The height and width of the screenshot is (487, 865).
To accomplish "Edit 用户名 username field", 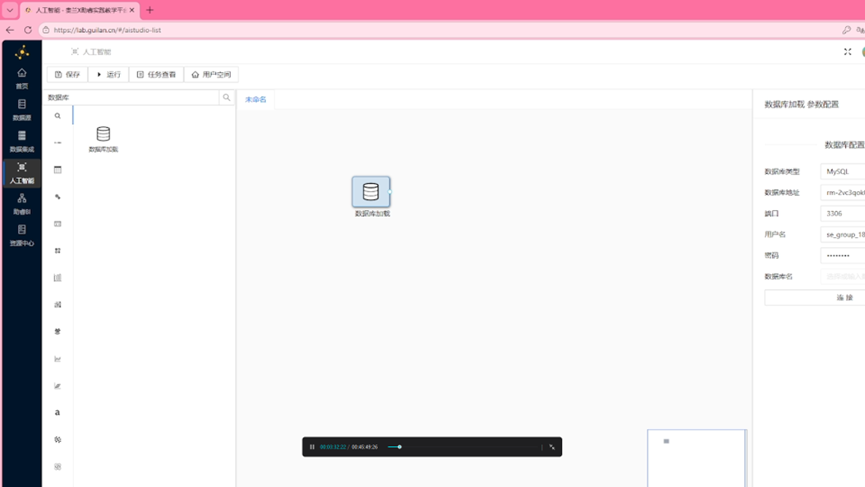I will [x=842, y=234].
